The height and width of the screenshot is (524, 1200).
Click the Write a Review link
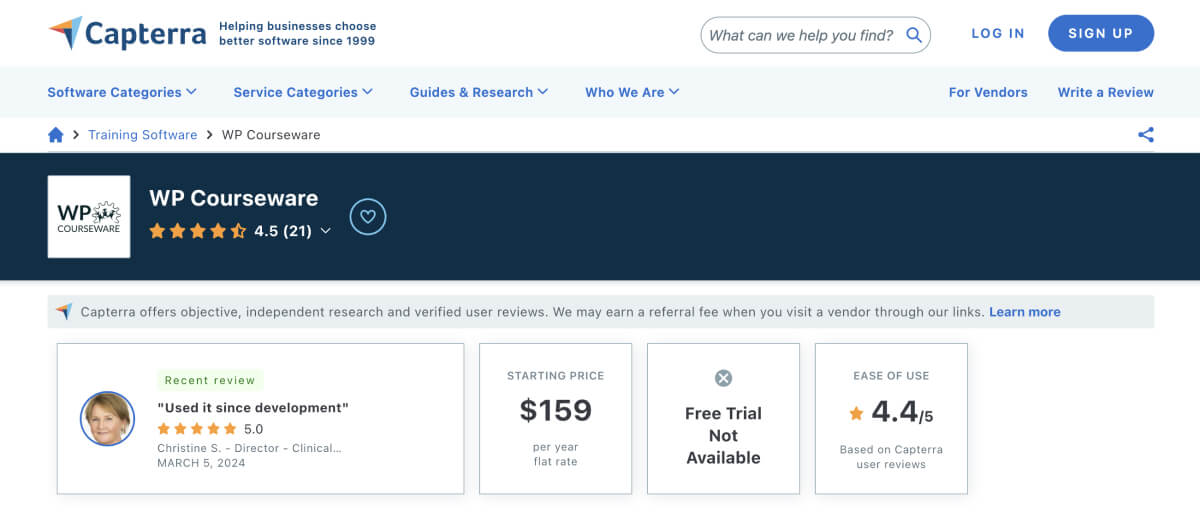coord(1106,92)
